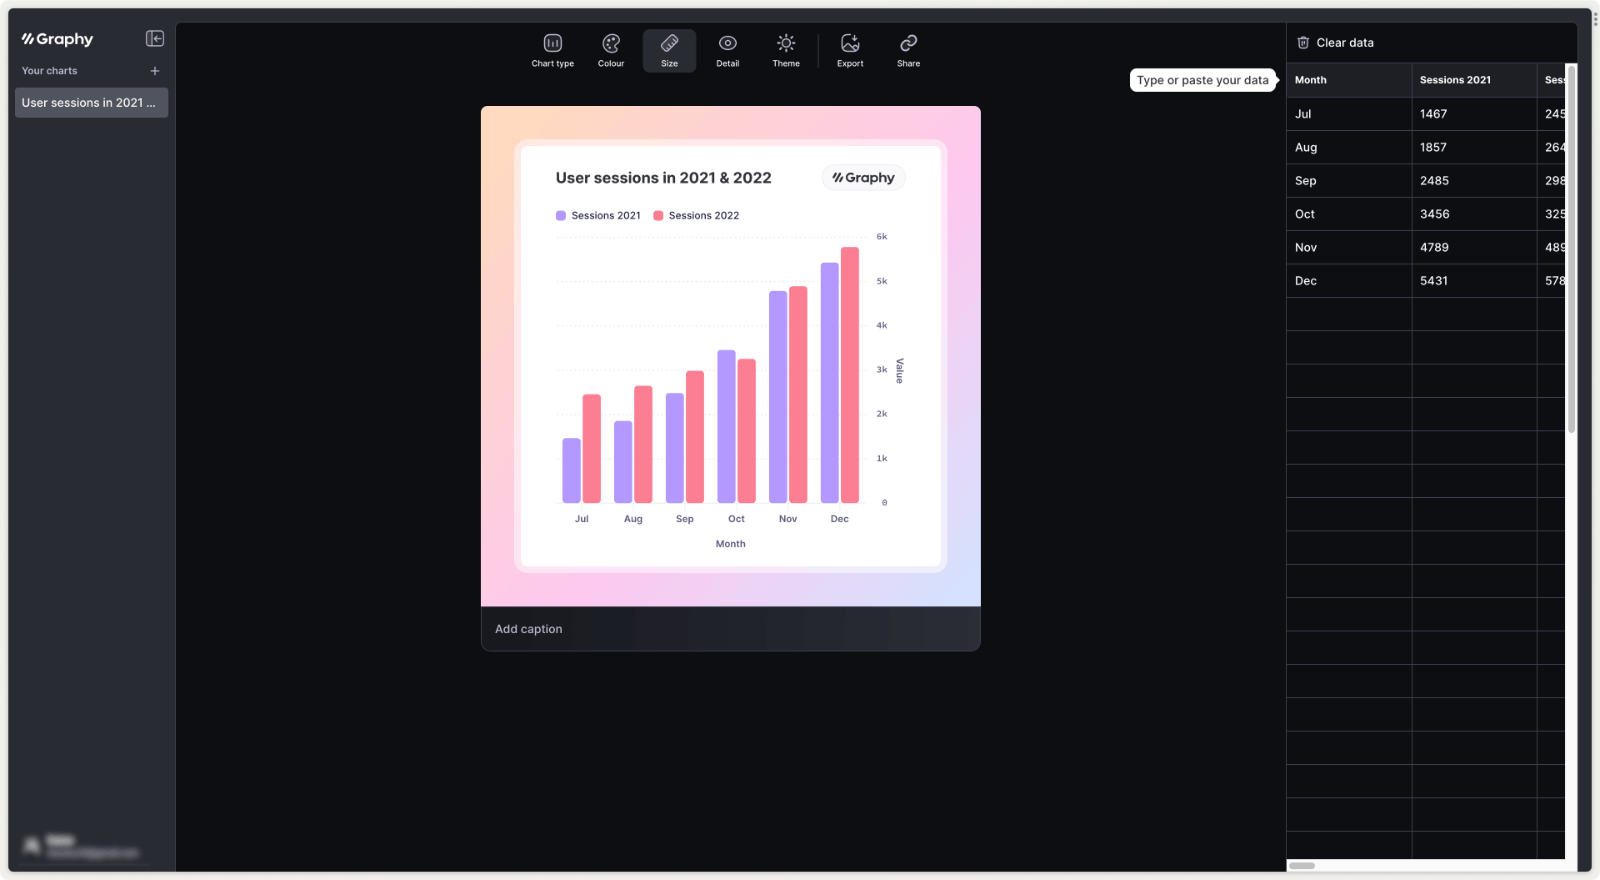Open the Chart type tool
Image resolution: width=1600 pixels, height=880 pixels.
tap(552, 50)
